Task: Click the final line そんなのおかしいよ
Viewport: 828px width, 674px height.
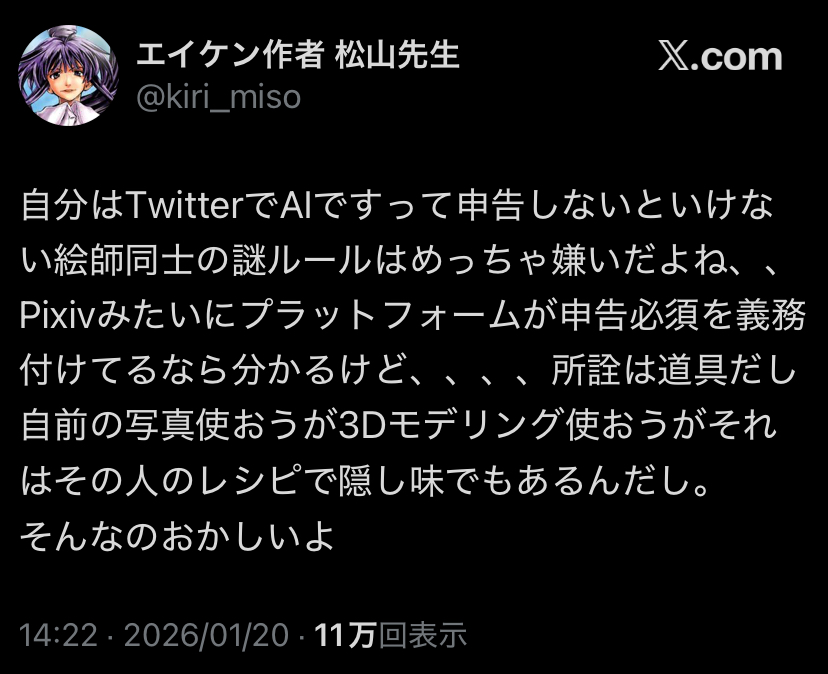Action: (177, 536)
